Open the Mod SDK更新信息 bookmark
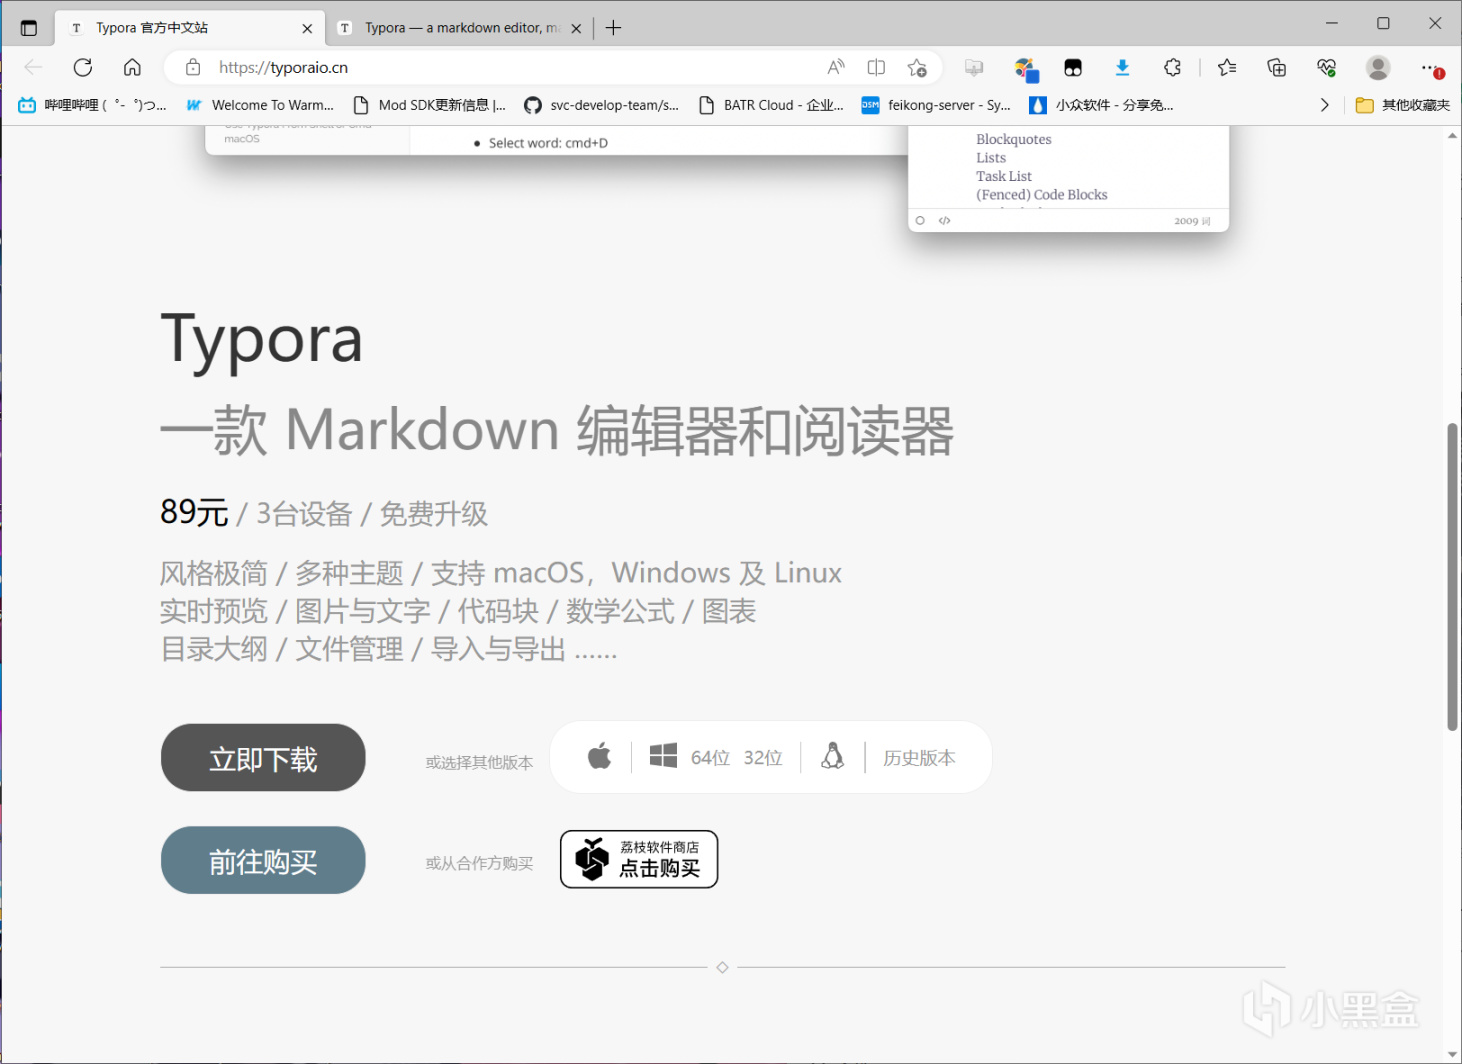This screenshot has width=1462, height=1064. point(430,104)
